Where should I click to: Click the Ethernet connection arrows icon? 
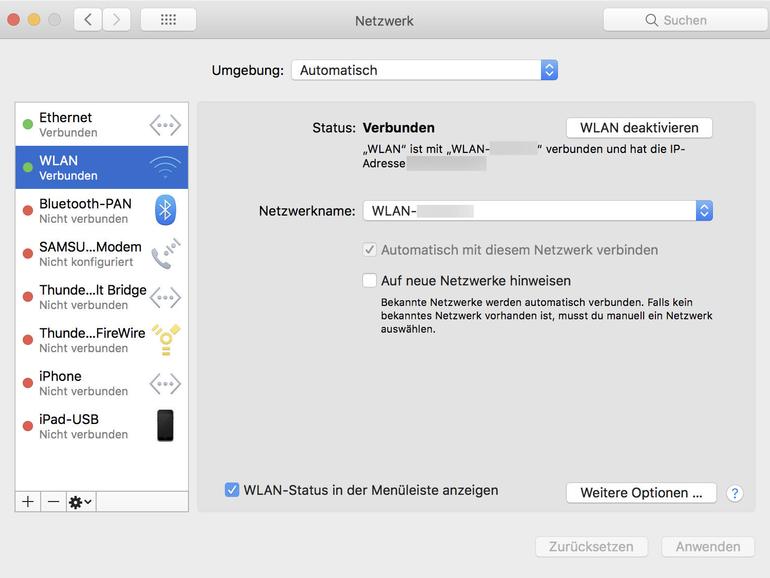click(165, 125)
